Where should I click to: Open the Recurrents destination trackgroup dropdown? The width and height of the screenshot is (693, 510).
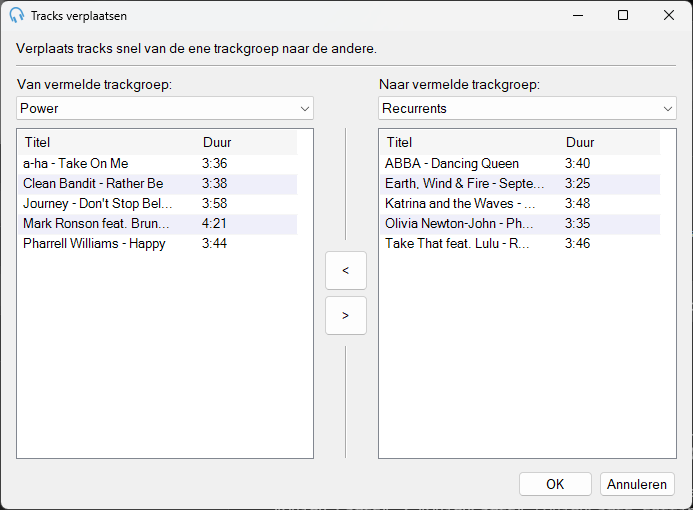527,108
